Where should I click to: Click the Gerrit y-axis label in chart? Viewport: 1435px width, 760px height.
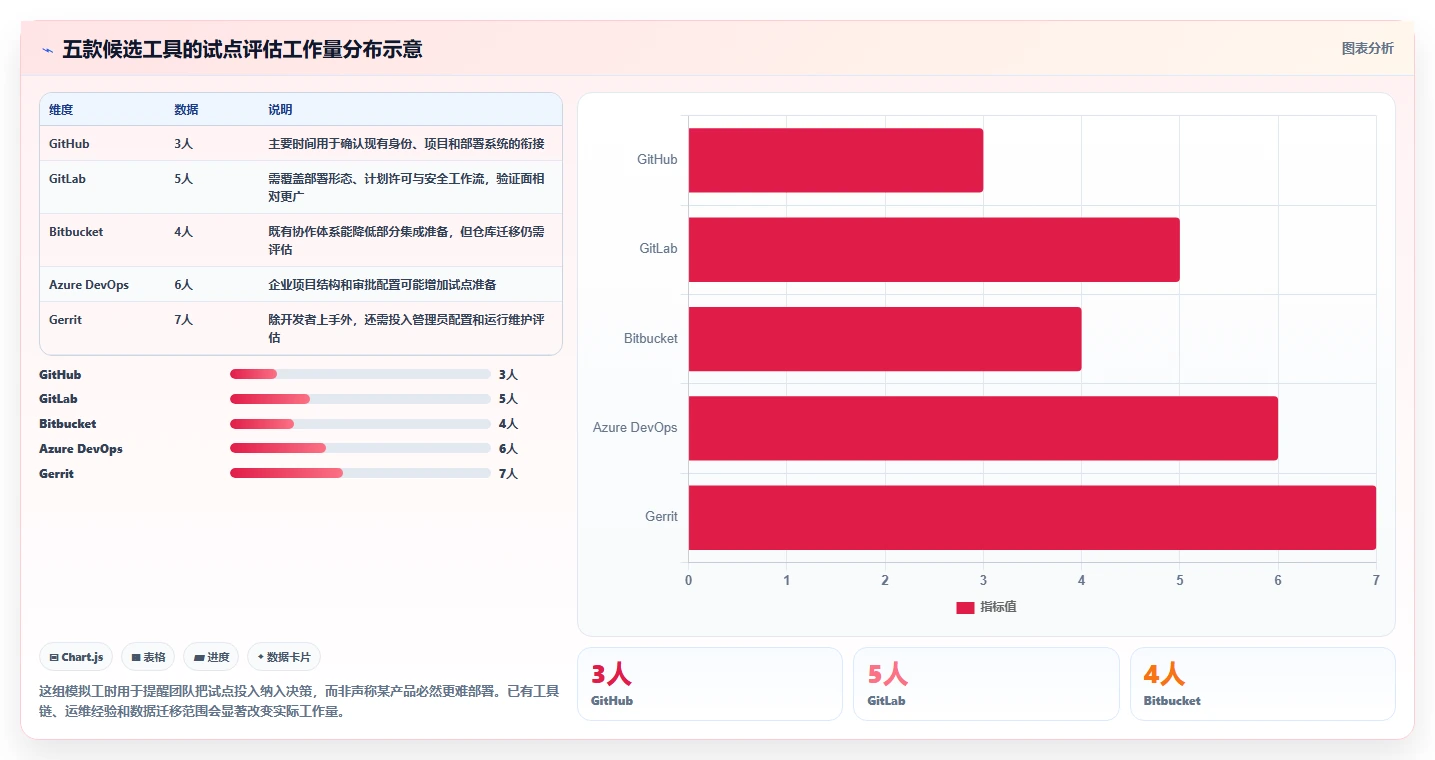pyautogui.click(x=661, y=517)
